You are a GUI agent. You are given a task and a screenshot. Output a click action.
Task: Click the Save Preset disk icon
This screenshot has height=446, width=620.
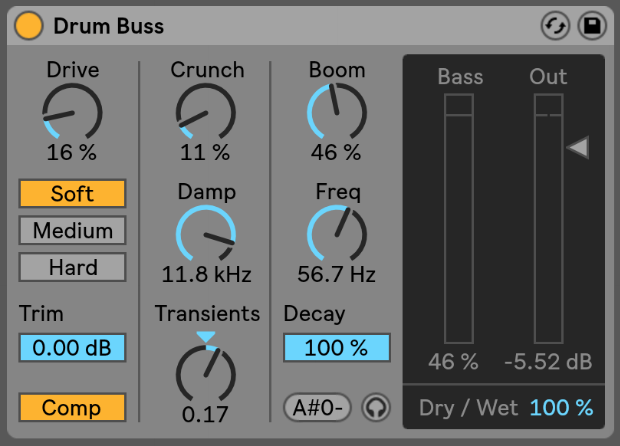[592, 26]
